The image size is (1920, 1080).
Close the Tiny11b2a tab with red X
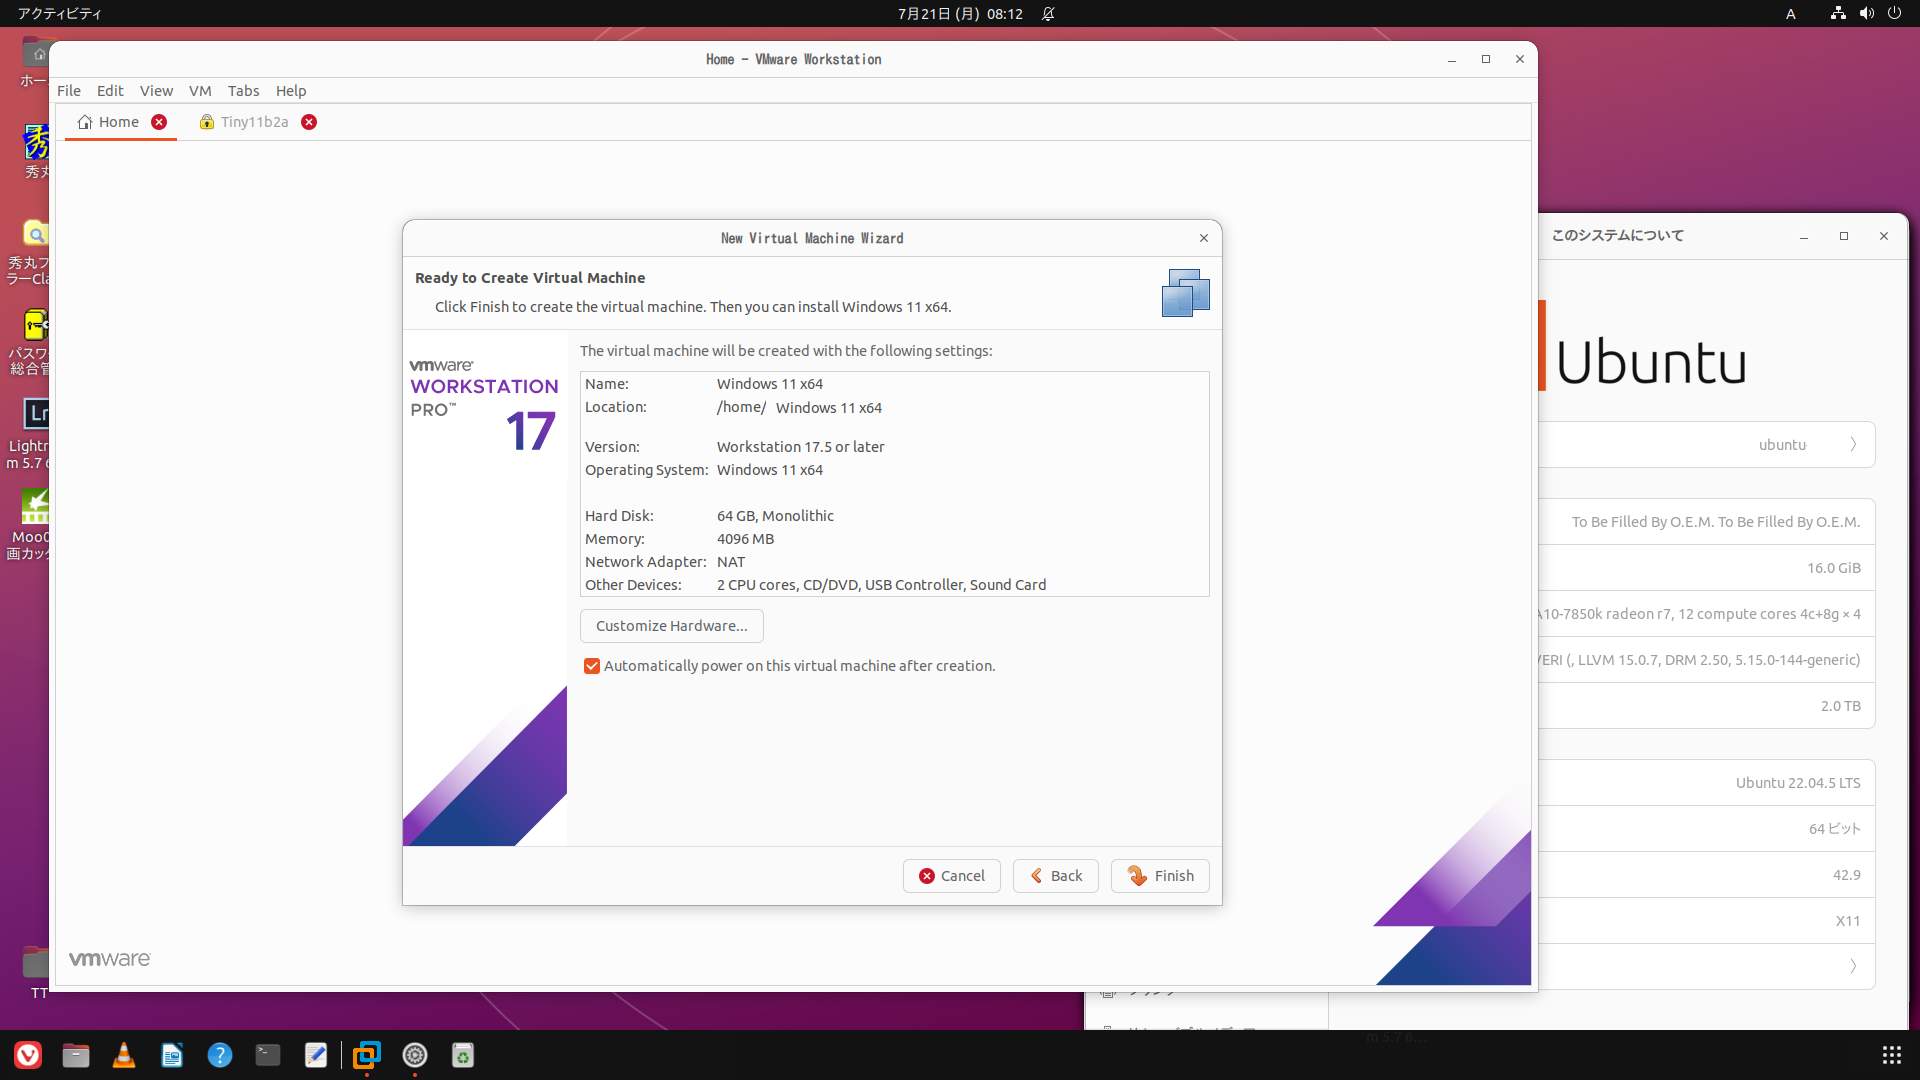tap(309, 122)
